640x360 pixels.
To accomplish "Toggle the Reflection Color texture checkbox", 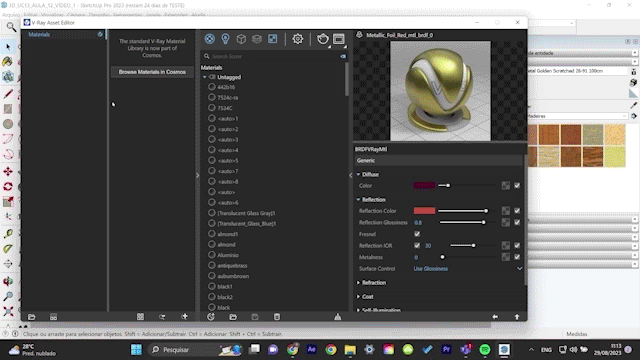I will click(x=517, y=211).
